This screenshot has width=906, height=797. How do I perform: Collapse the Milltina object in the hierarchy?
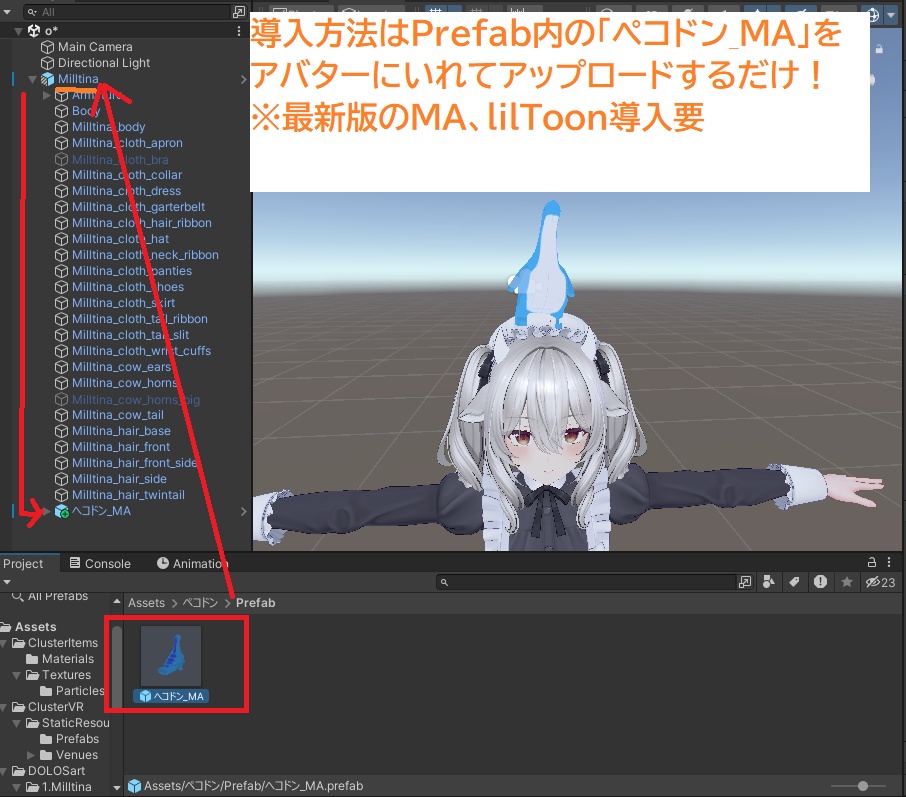pyautogui.click(x=32, y=78)
